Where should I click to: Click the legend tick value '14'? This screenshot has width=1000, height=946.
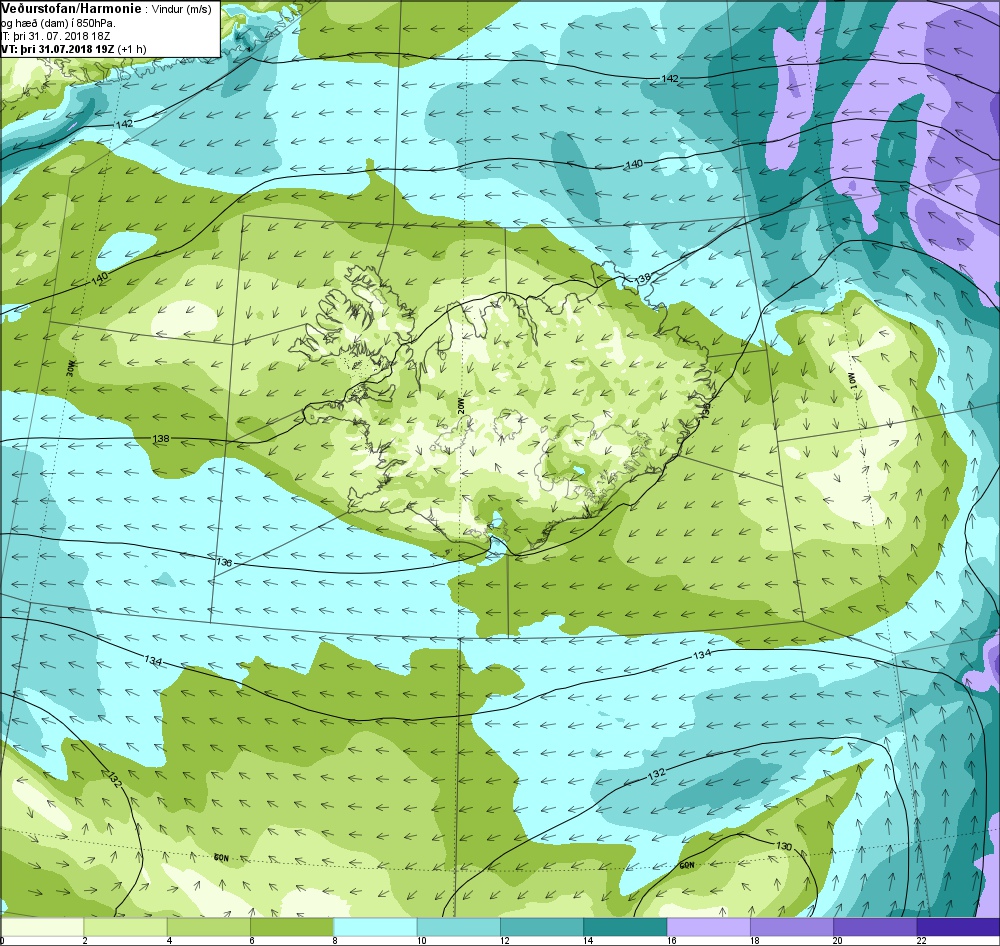click(588, 940)
